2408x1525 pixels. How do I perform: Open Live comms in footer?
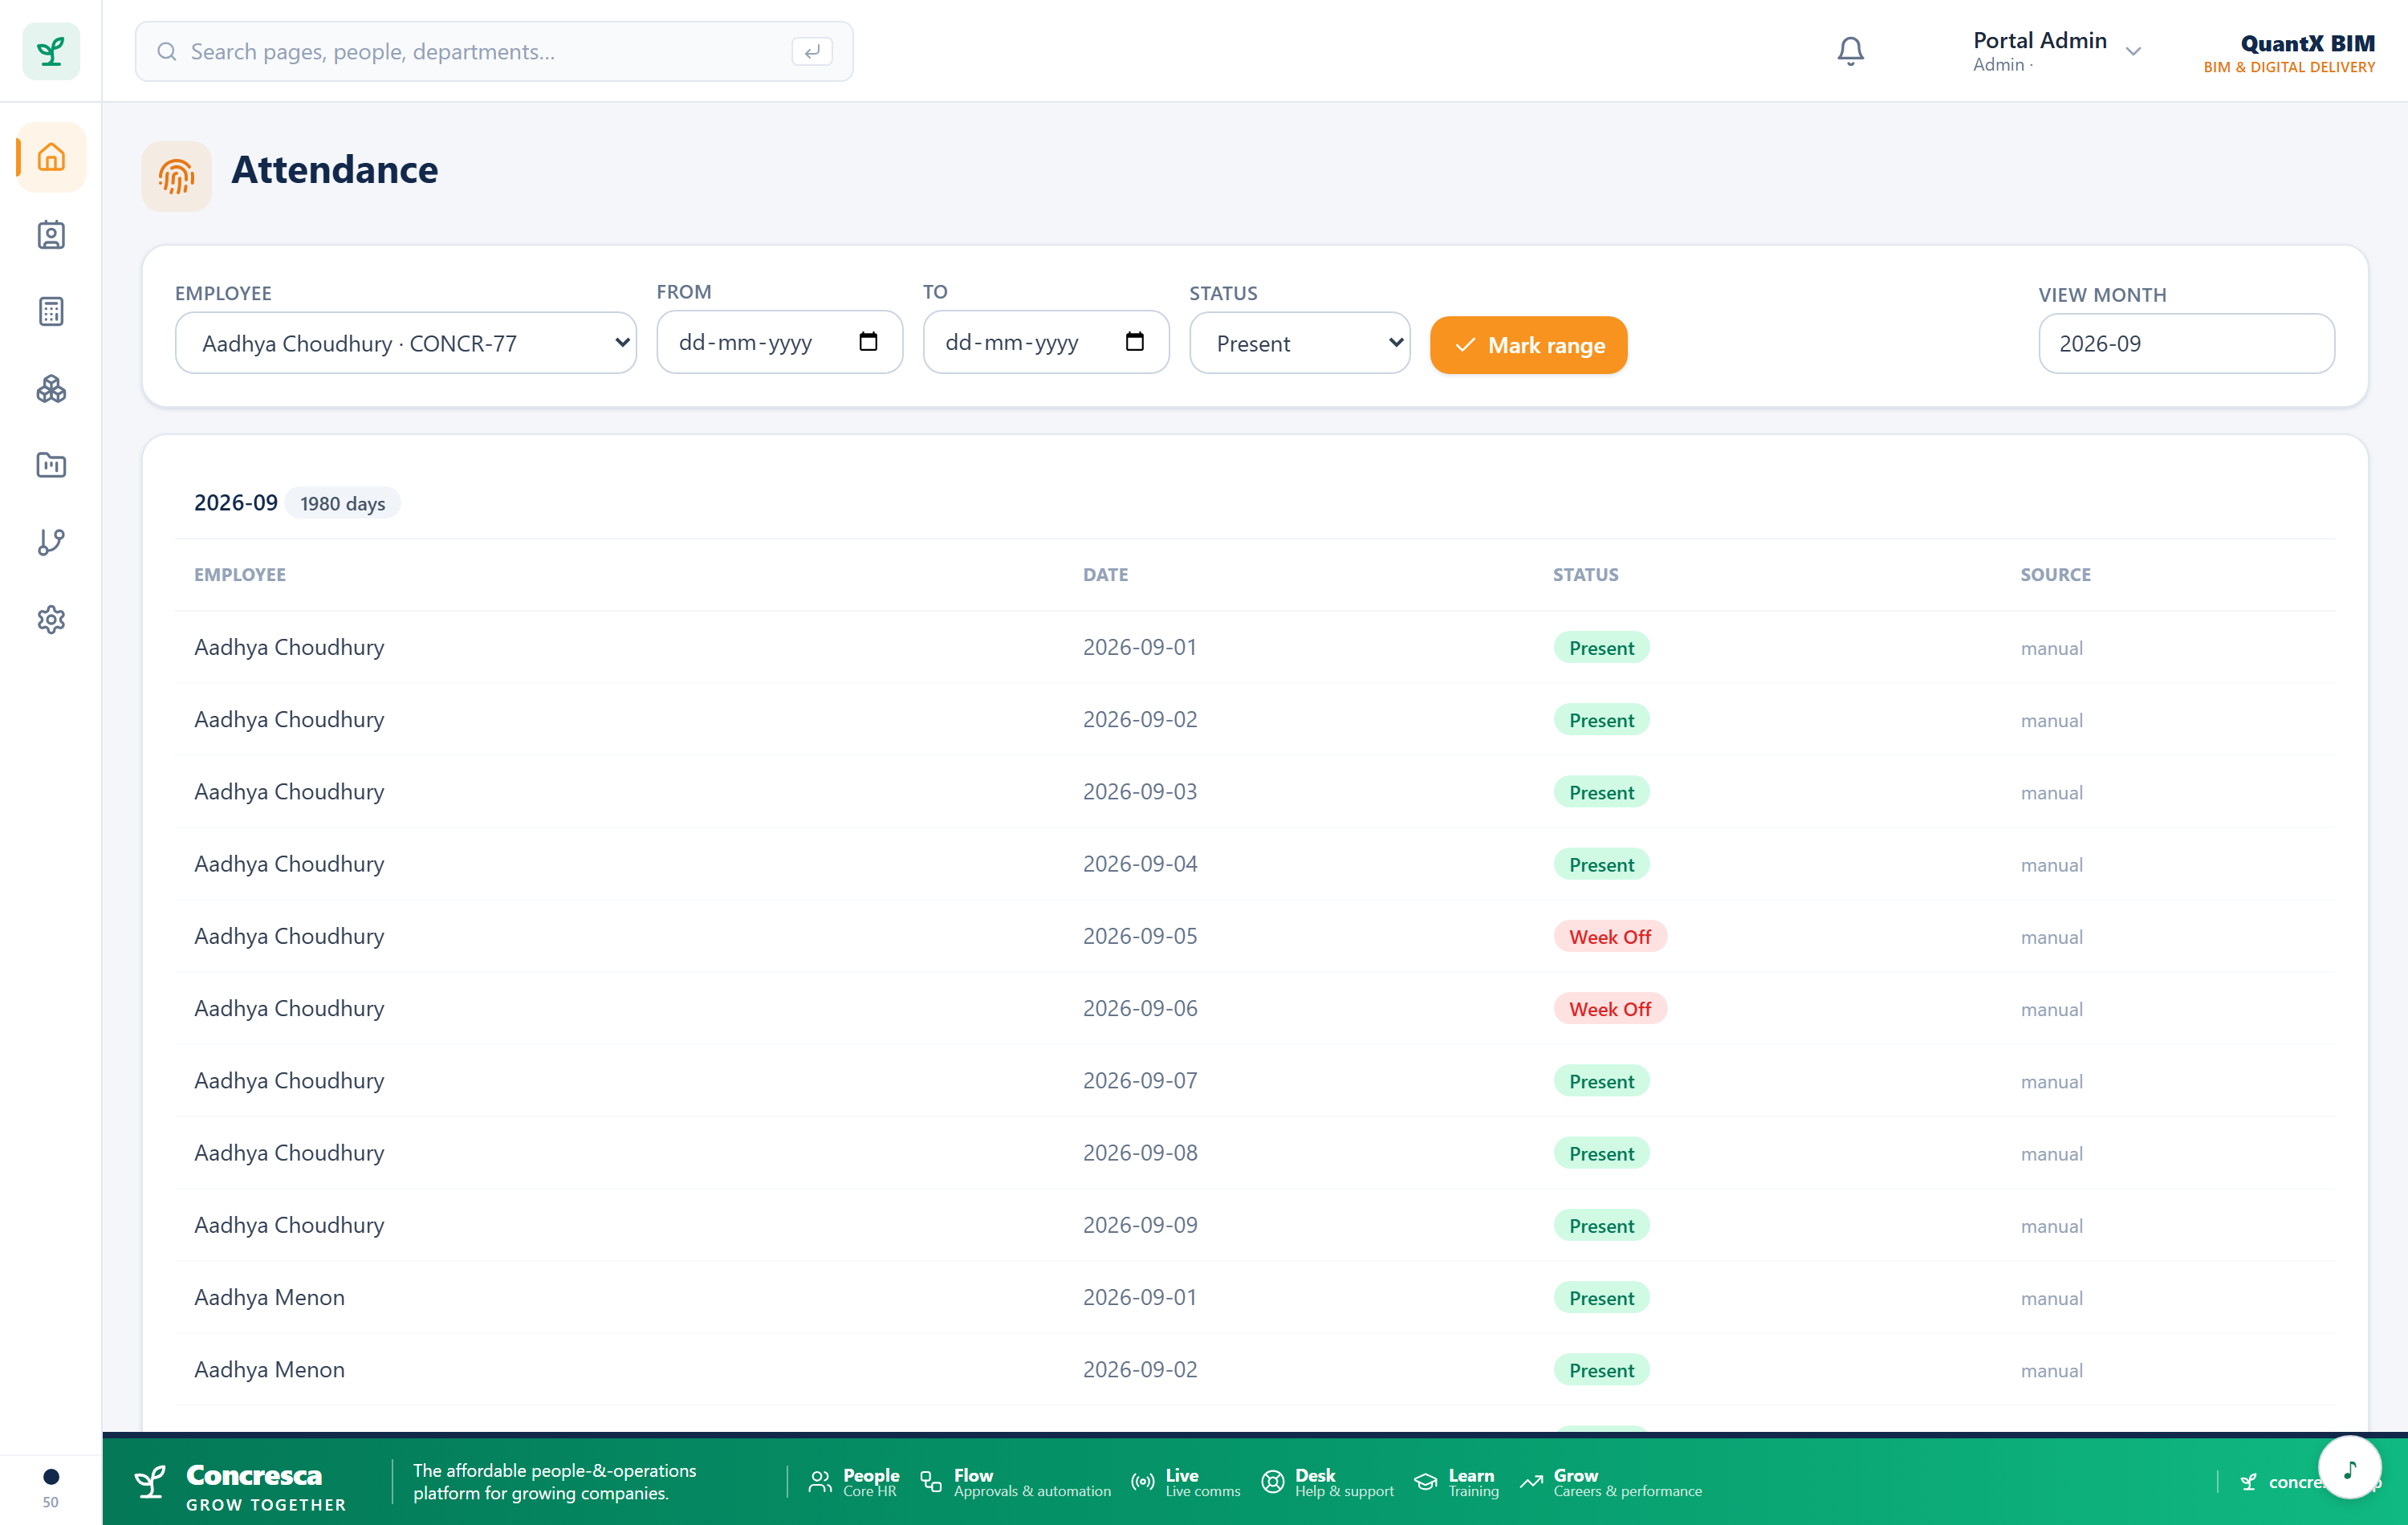pyautogui.click(x=1185, y=1482)
